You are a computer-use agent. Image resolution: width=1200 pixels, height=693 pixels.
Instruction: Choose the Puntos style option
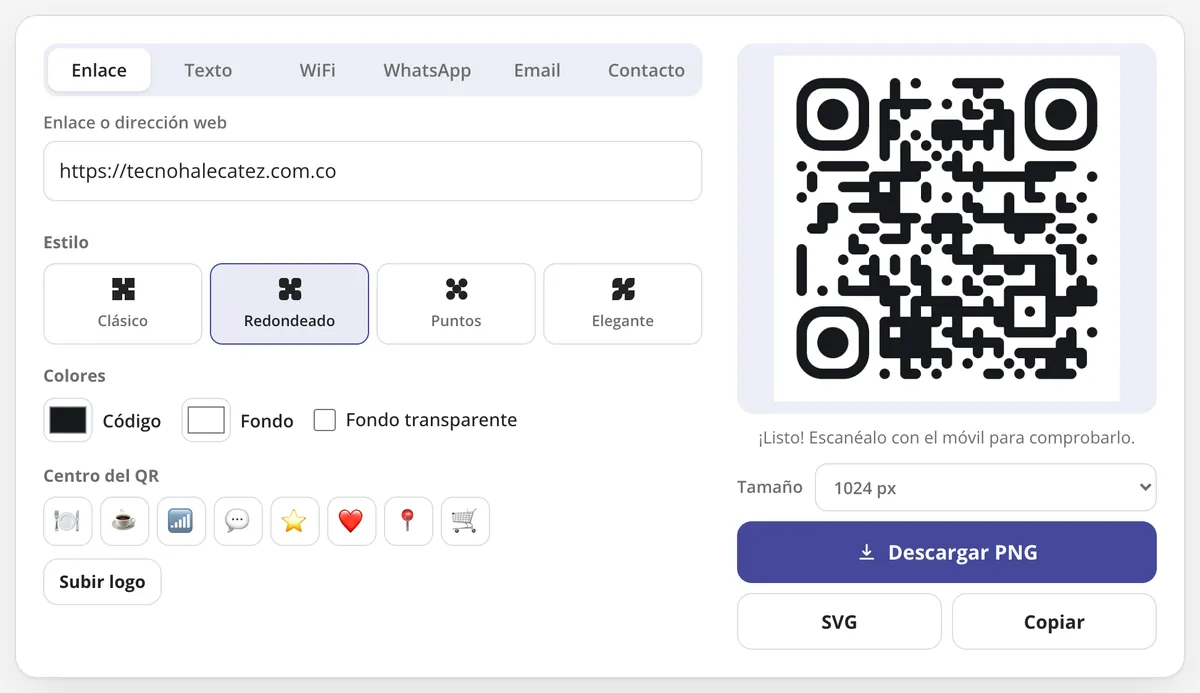click(x=456, y=304)
